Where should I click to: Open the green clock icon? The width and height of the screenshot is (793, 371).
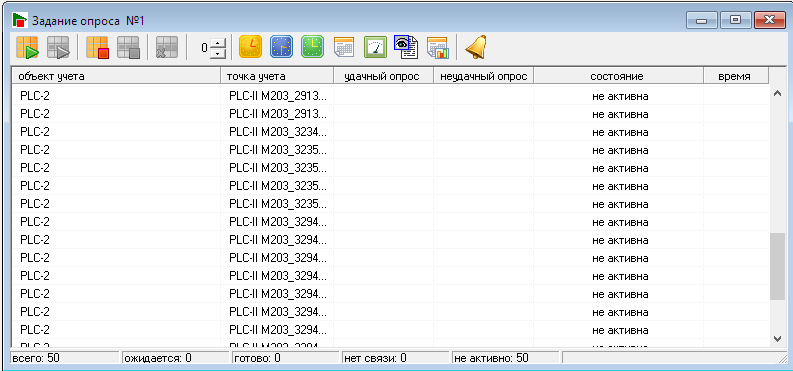pyautogui.click(x=313, y=47)
